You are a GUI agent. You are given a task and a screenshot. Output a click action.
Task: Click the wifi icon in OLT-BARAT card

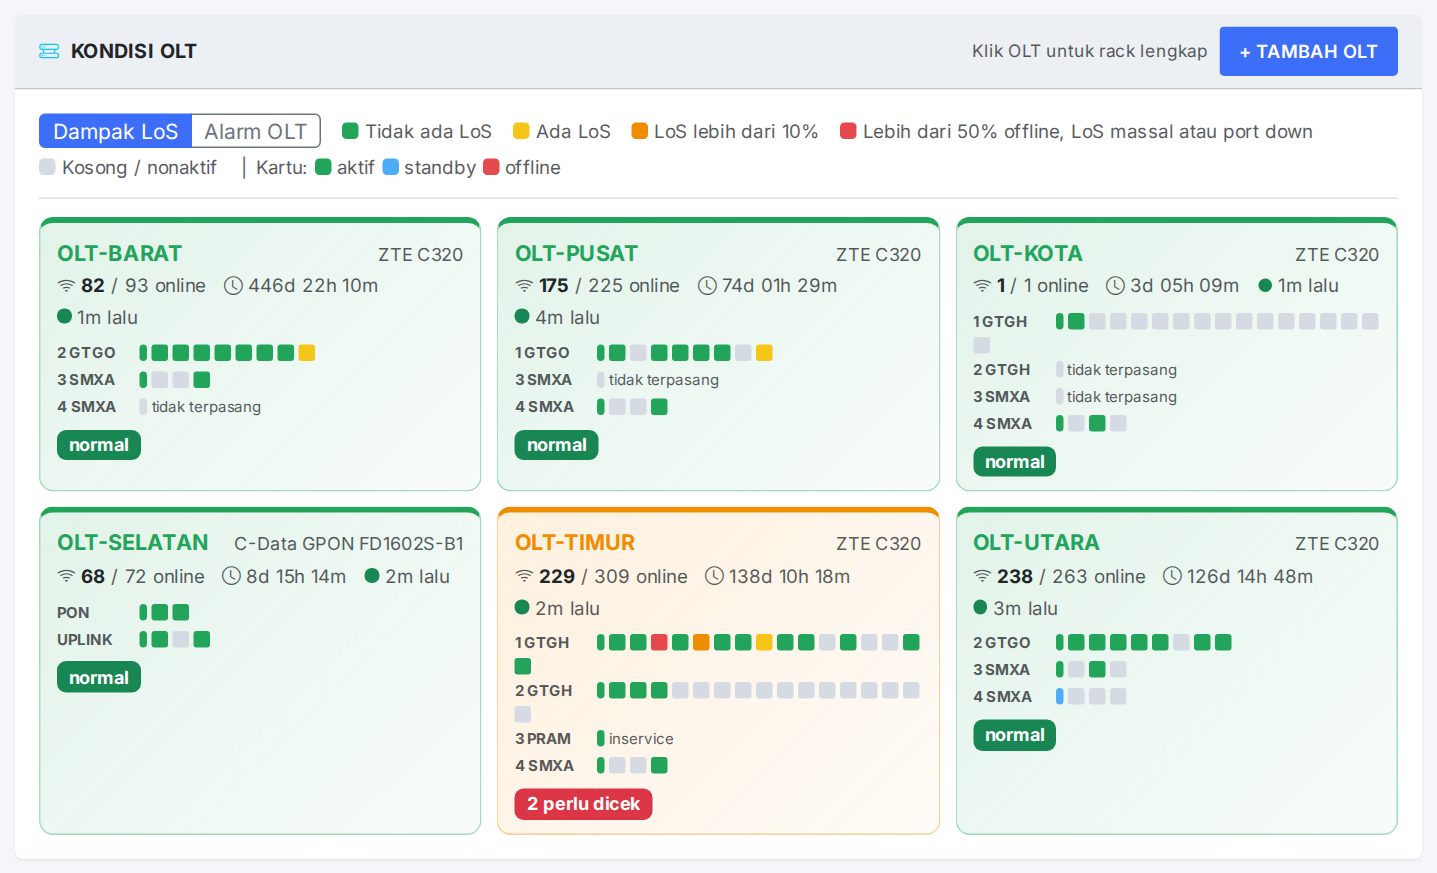tap(66, 286)
